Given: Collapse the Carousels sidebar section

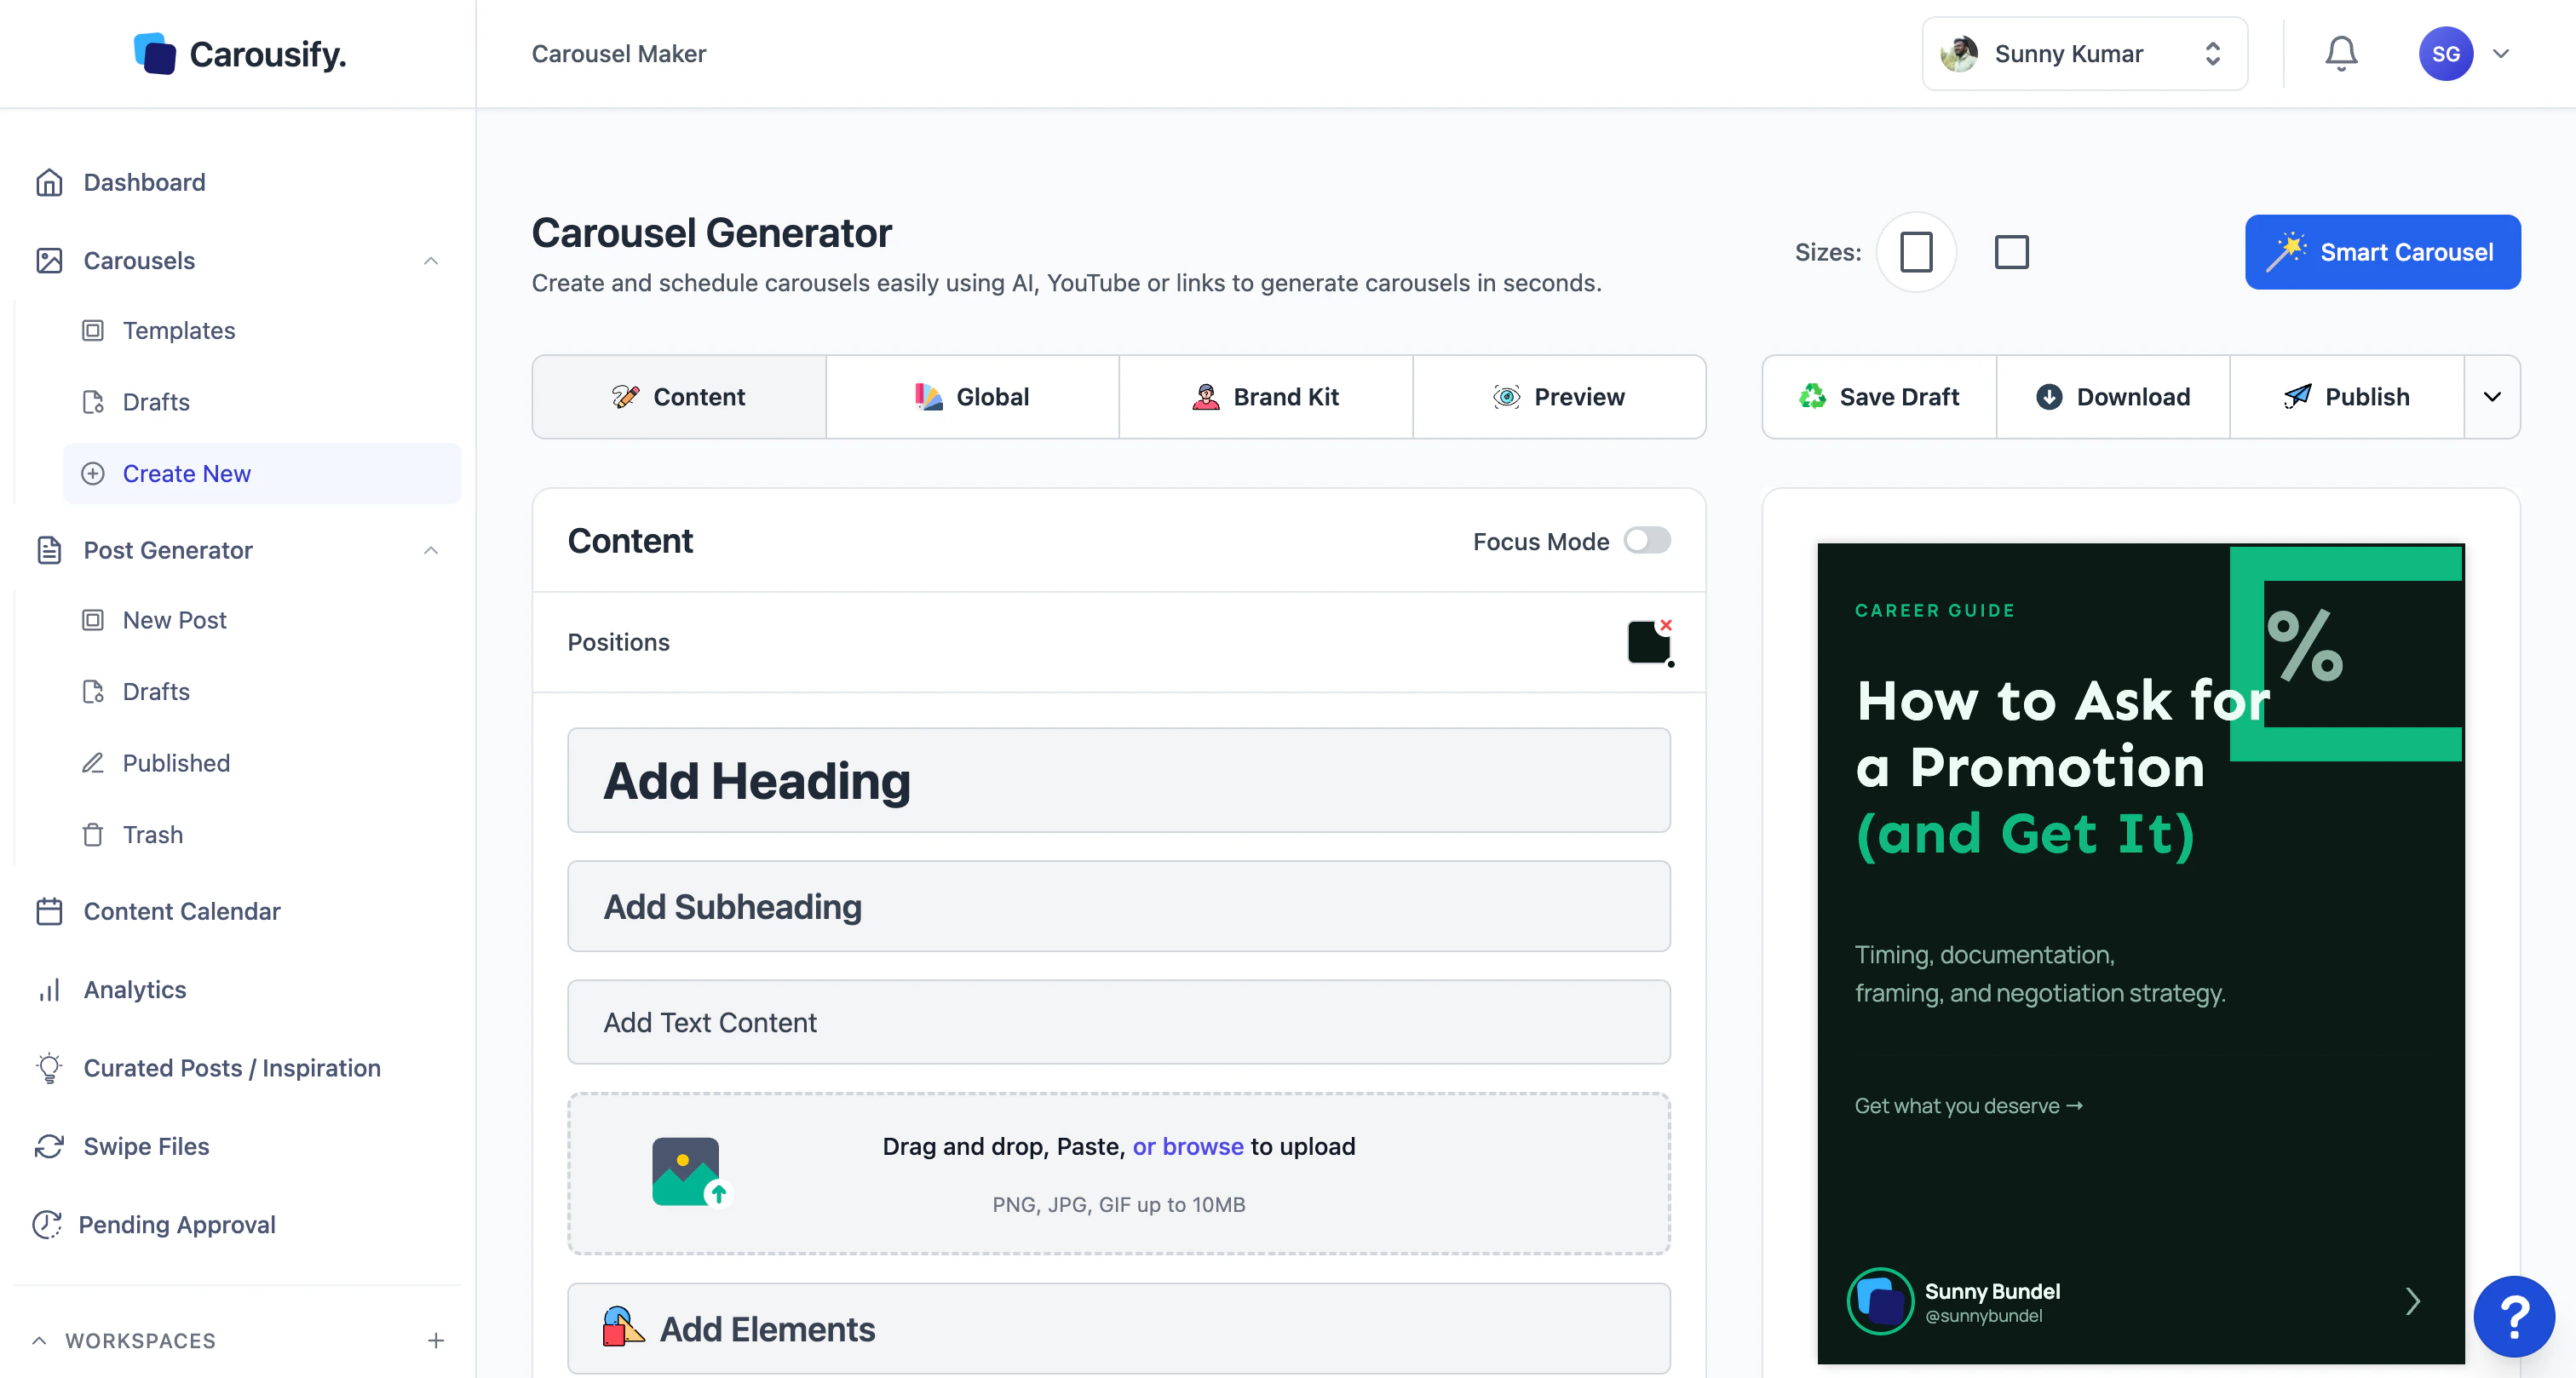Looking at the screenshot, I should [x=431, y=261].
